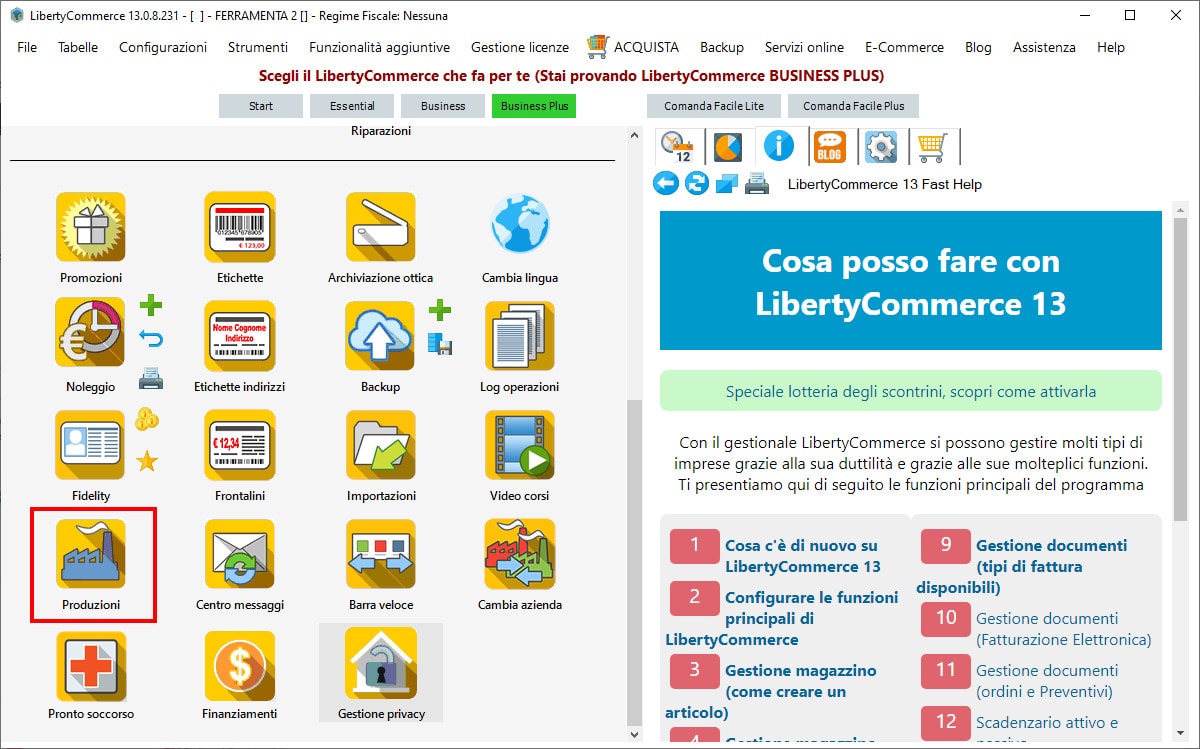Click help panel back arrow

666,184
